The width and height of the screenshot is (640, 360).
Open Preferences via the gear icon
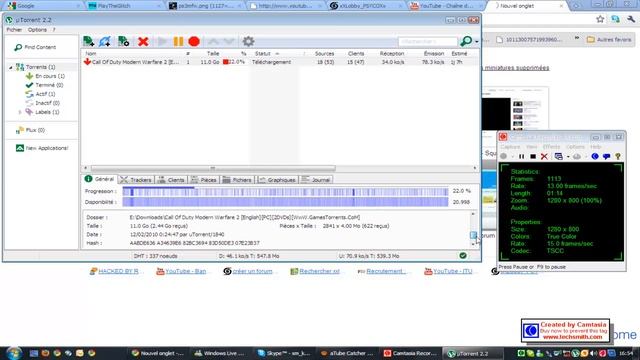pos(248,41)
